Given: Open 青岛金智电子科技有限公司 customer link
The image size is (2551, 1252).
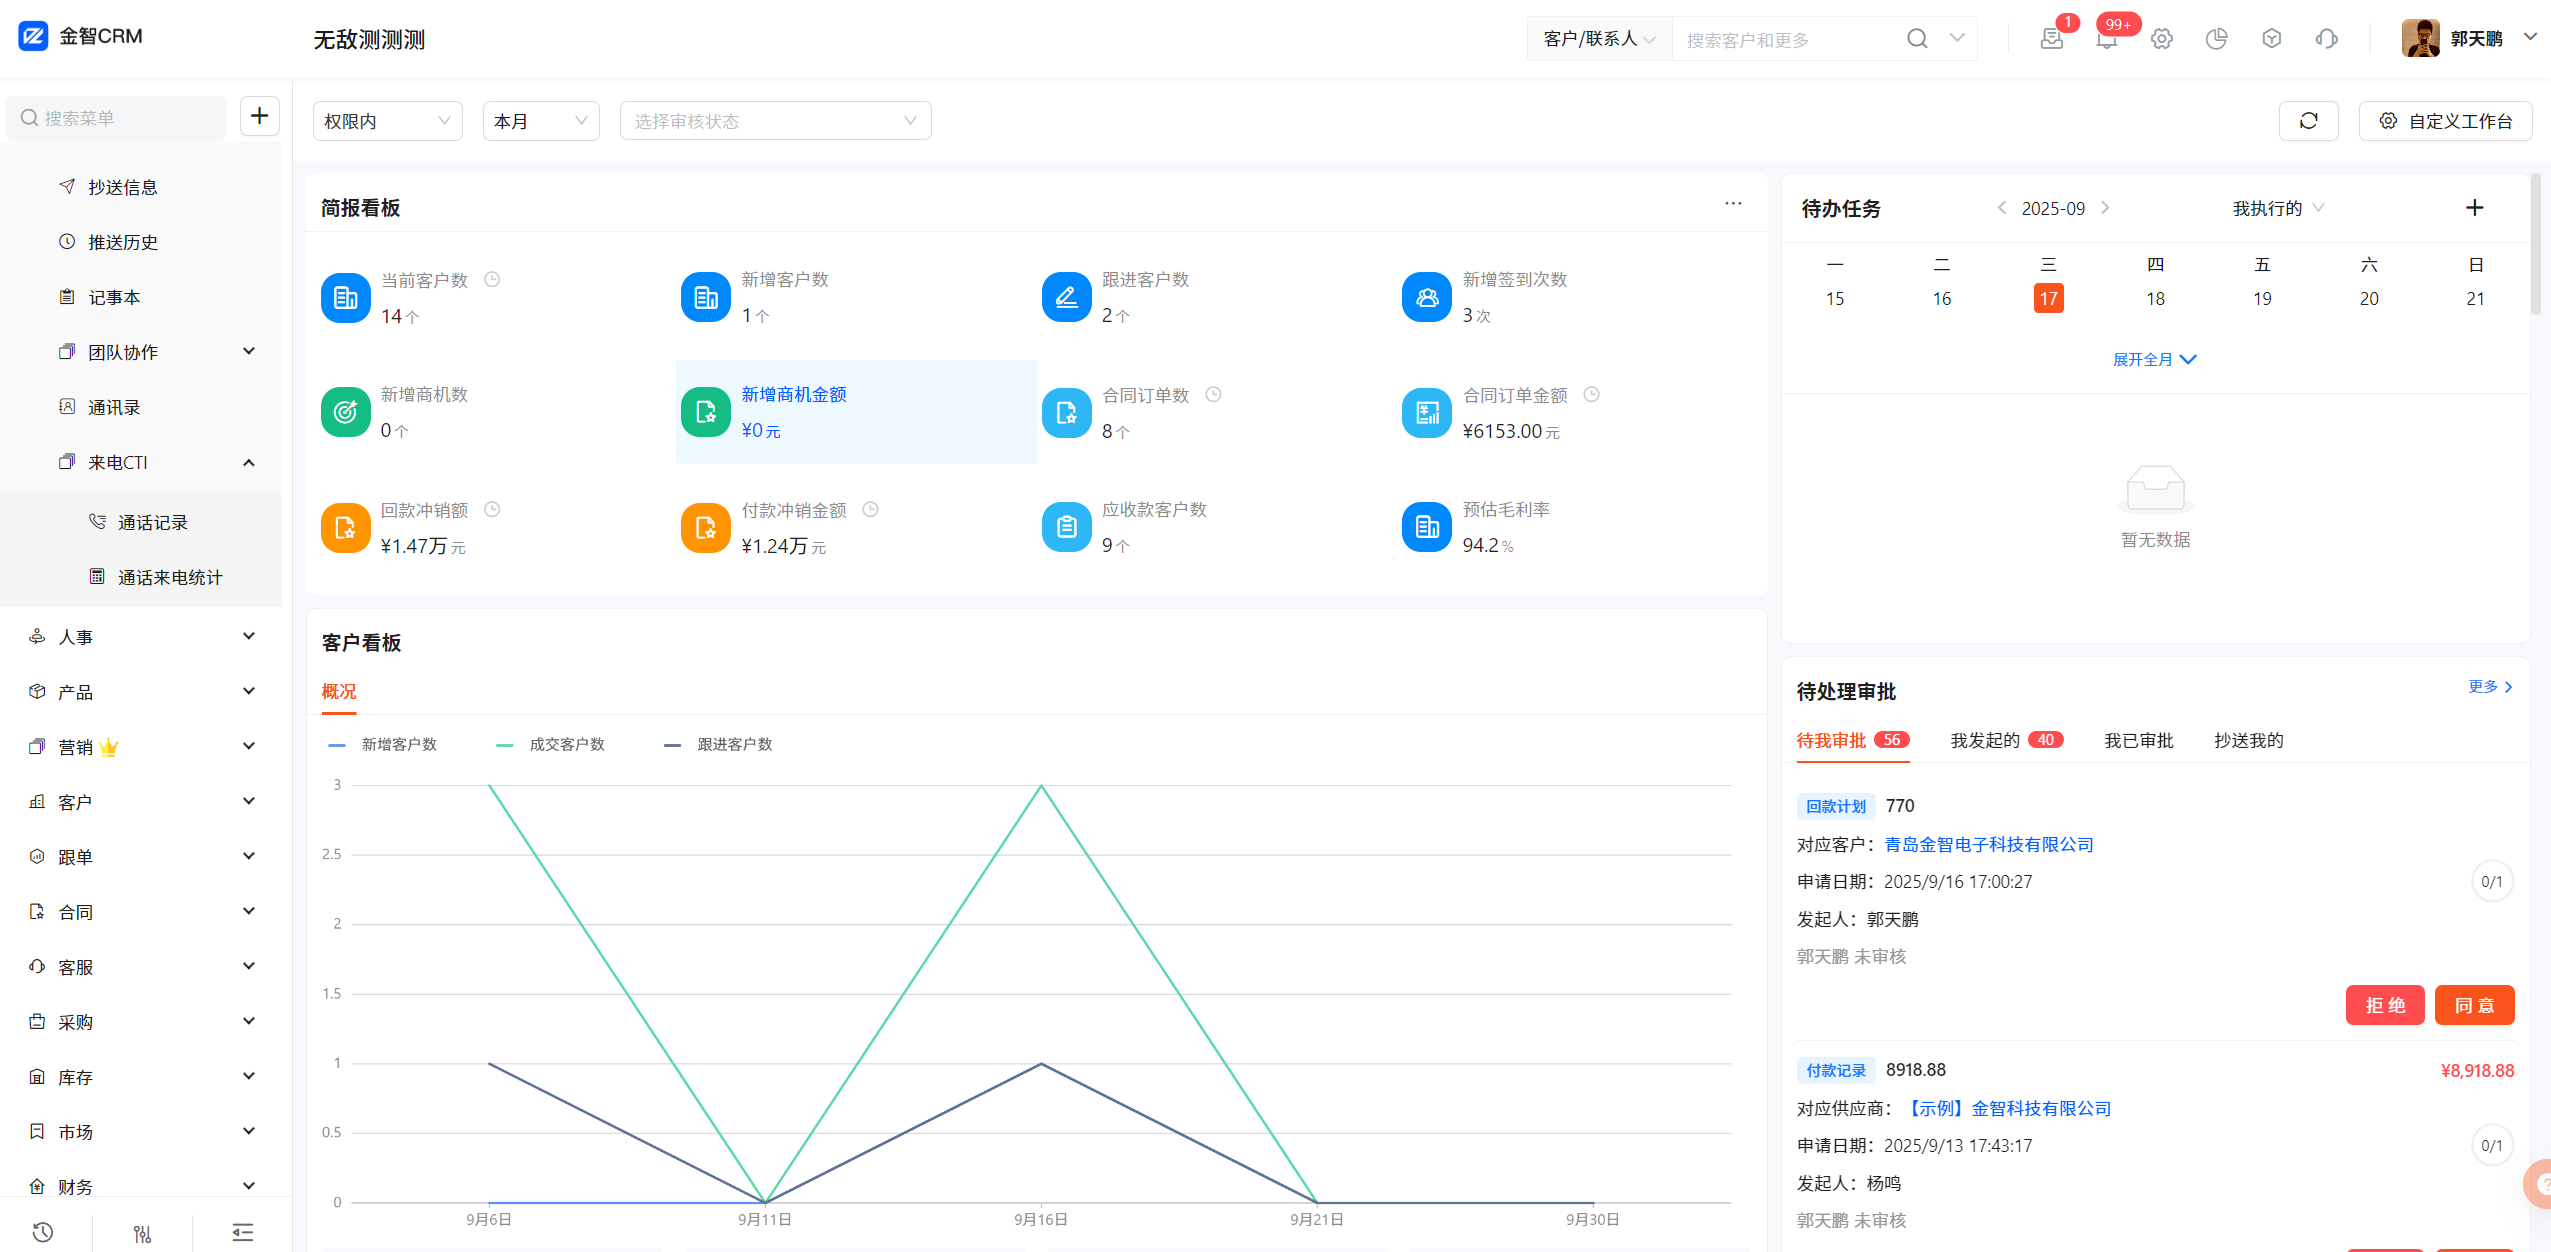Looking at the screenshot, I should 1988,844.
